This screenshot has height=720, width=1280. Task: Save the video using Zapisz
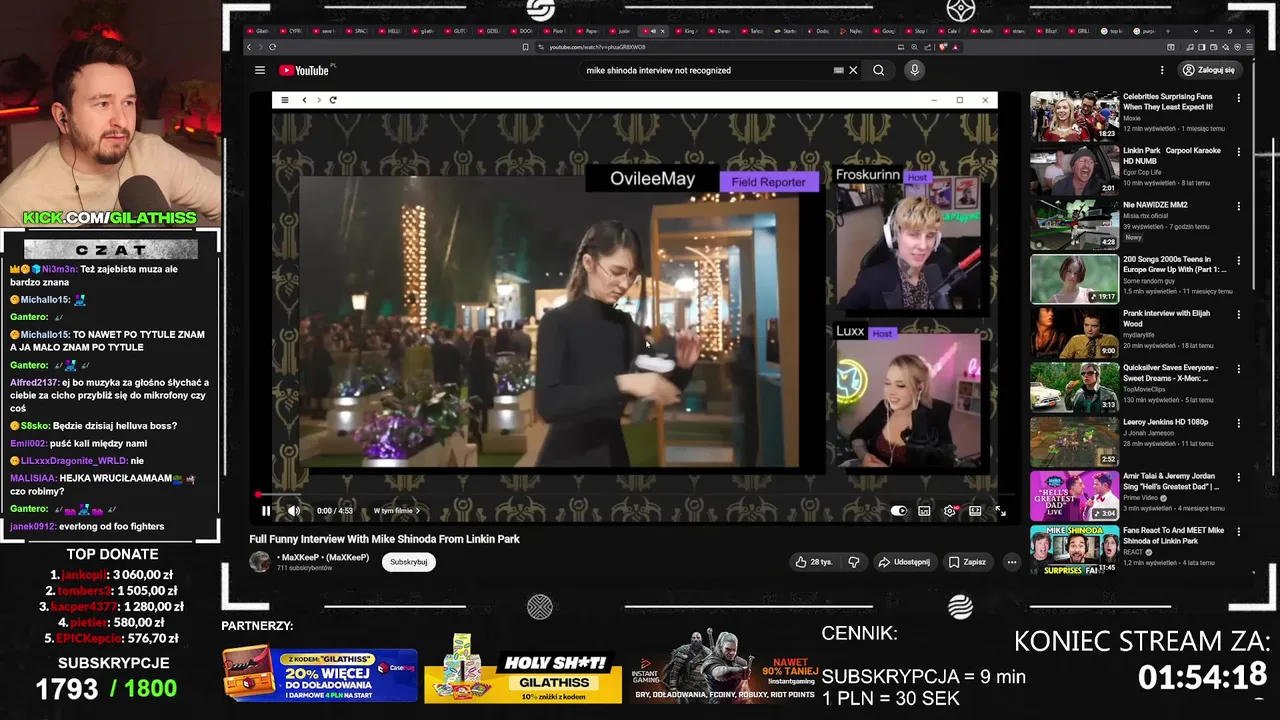(x=967, y=562)
